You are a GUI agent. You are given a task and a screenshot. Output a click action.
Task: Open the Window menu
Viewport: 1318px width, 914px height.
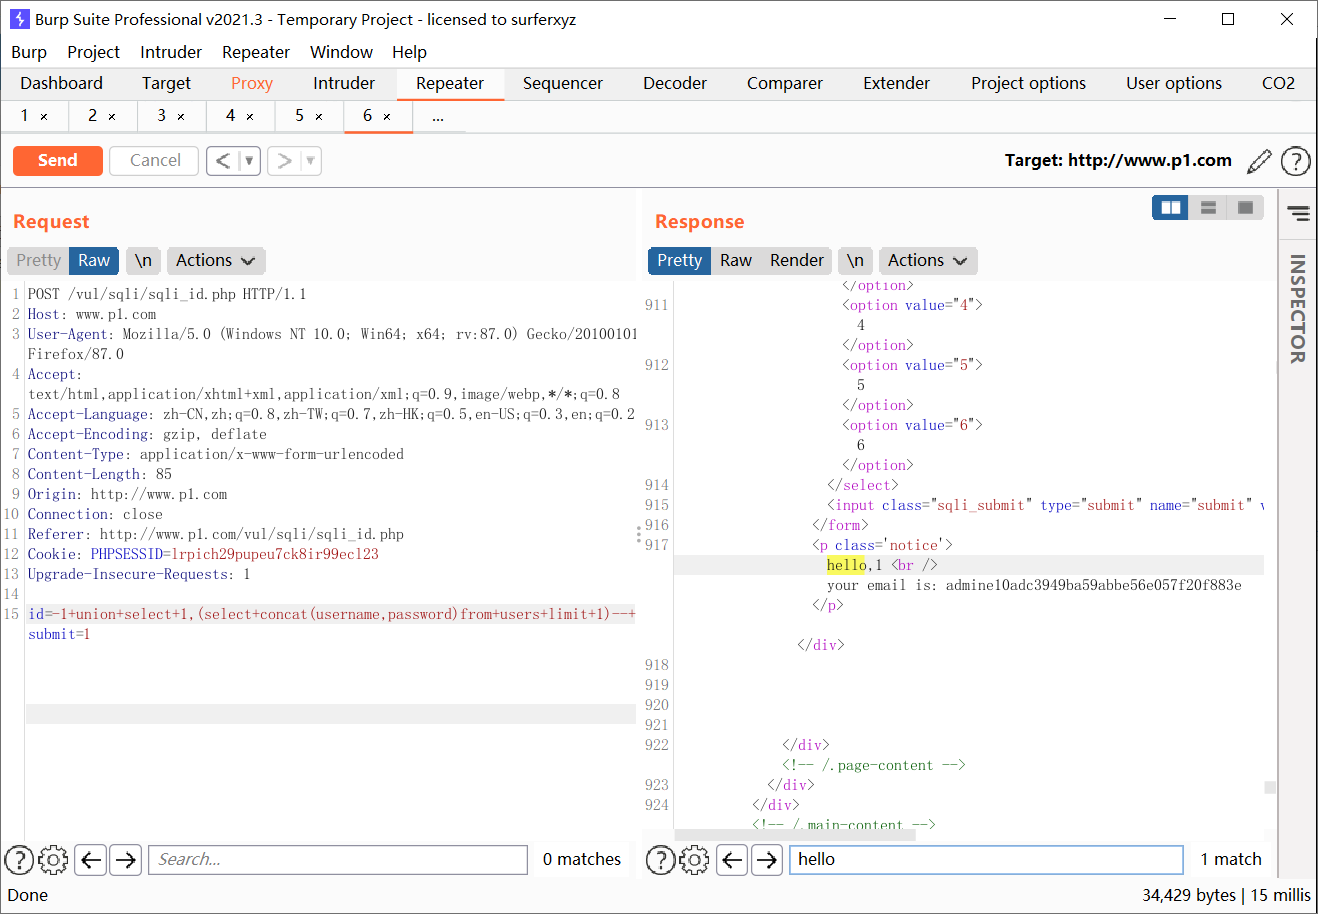[341, 52]
